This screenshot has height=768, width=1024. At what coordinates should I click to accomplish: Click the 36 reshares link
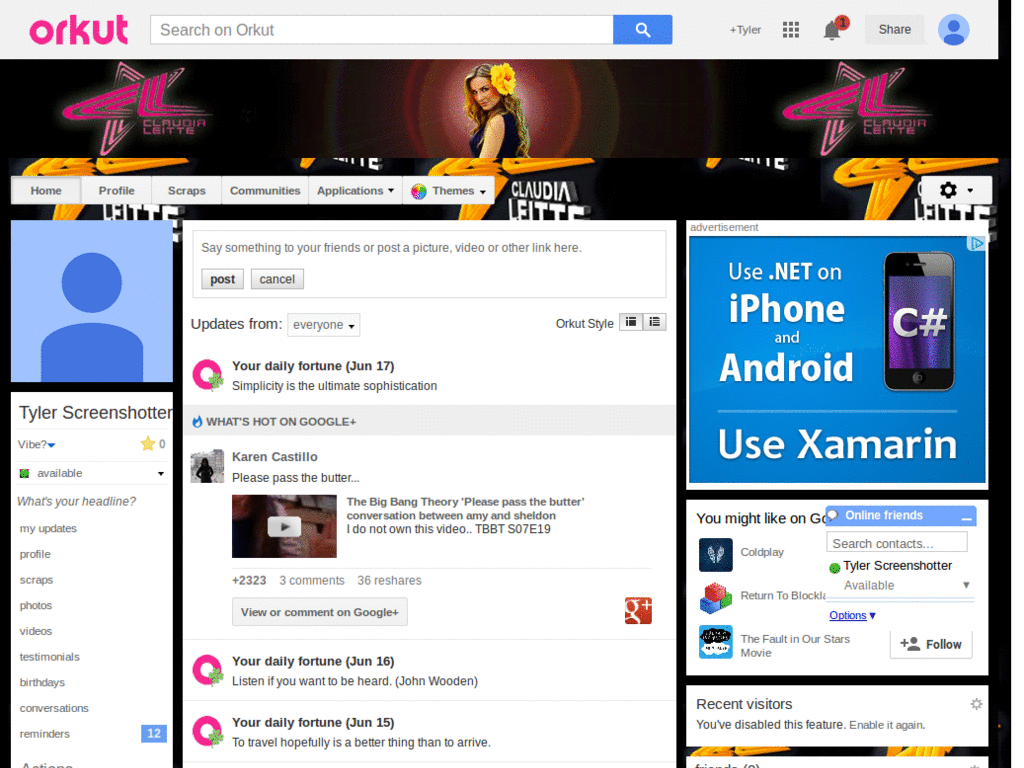[x=389, y=581]
